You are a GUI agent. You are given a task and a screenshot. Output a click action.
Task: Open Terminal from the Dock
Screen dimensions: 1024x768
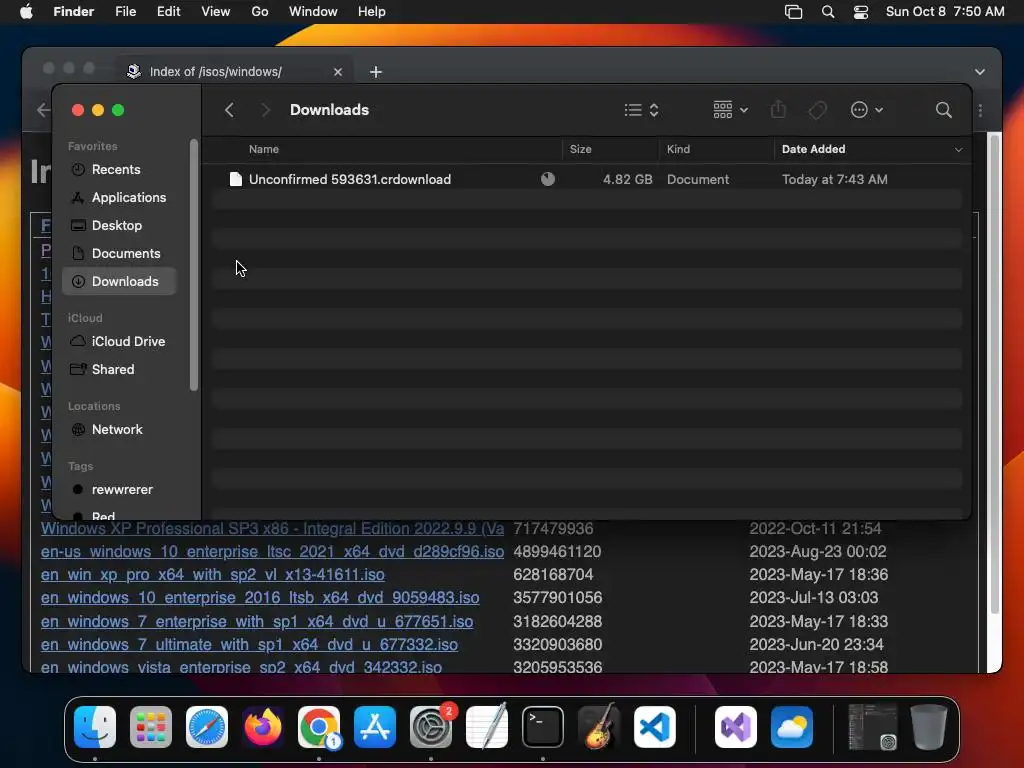pos(543,727)
